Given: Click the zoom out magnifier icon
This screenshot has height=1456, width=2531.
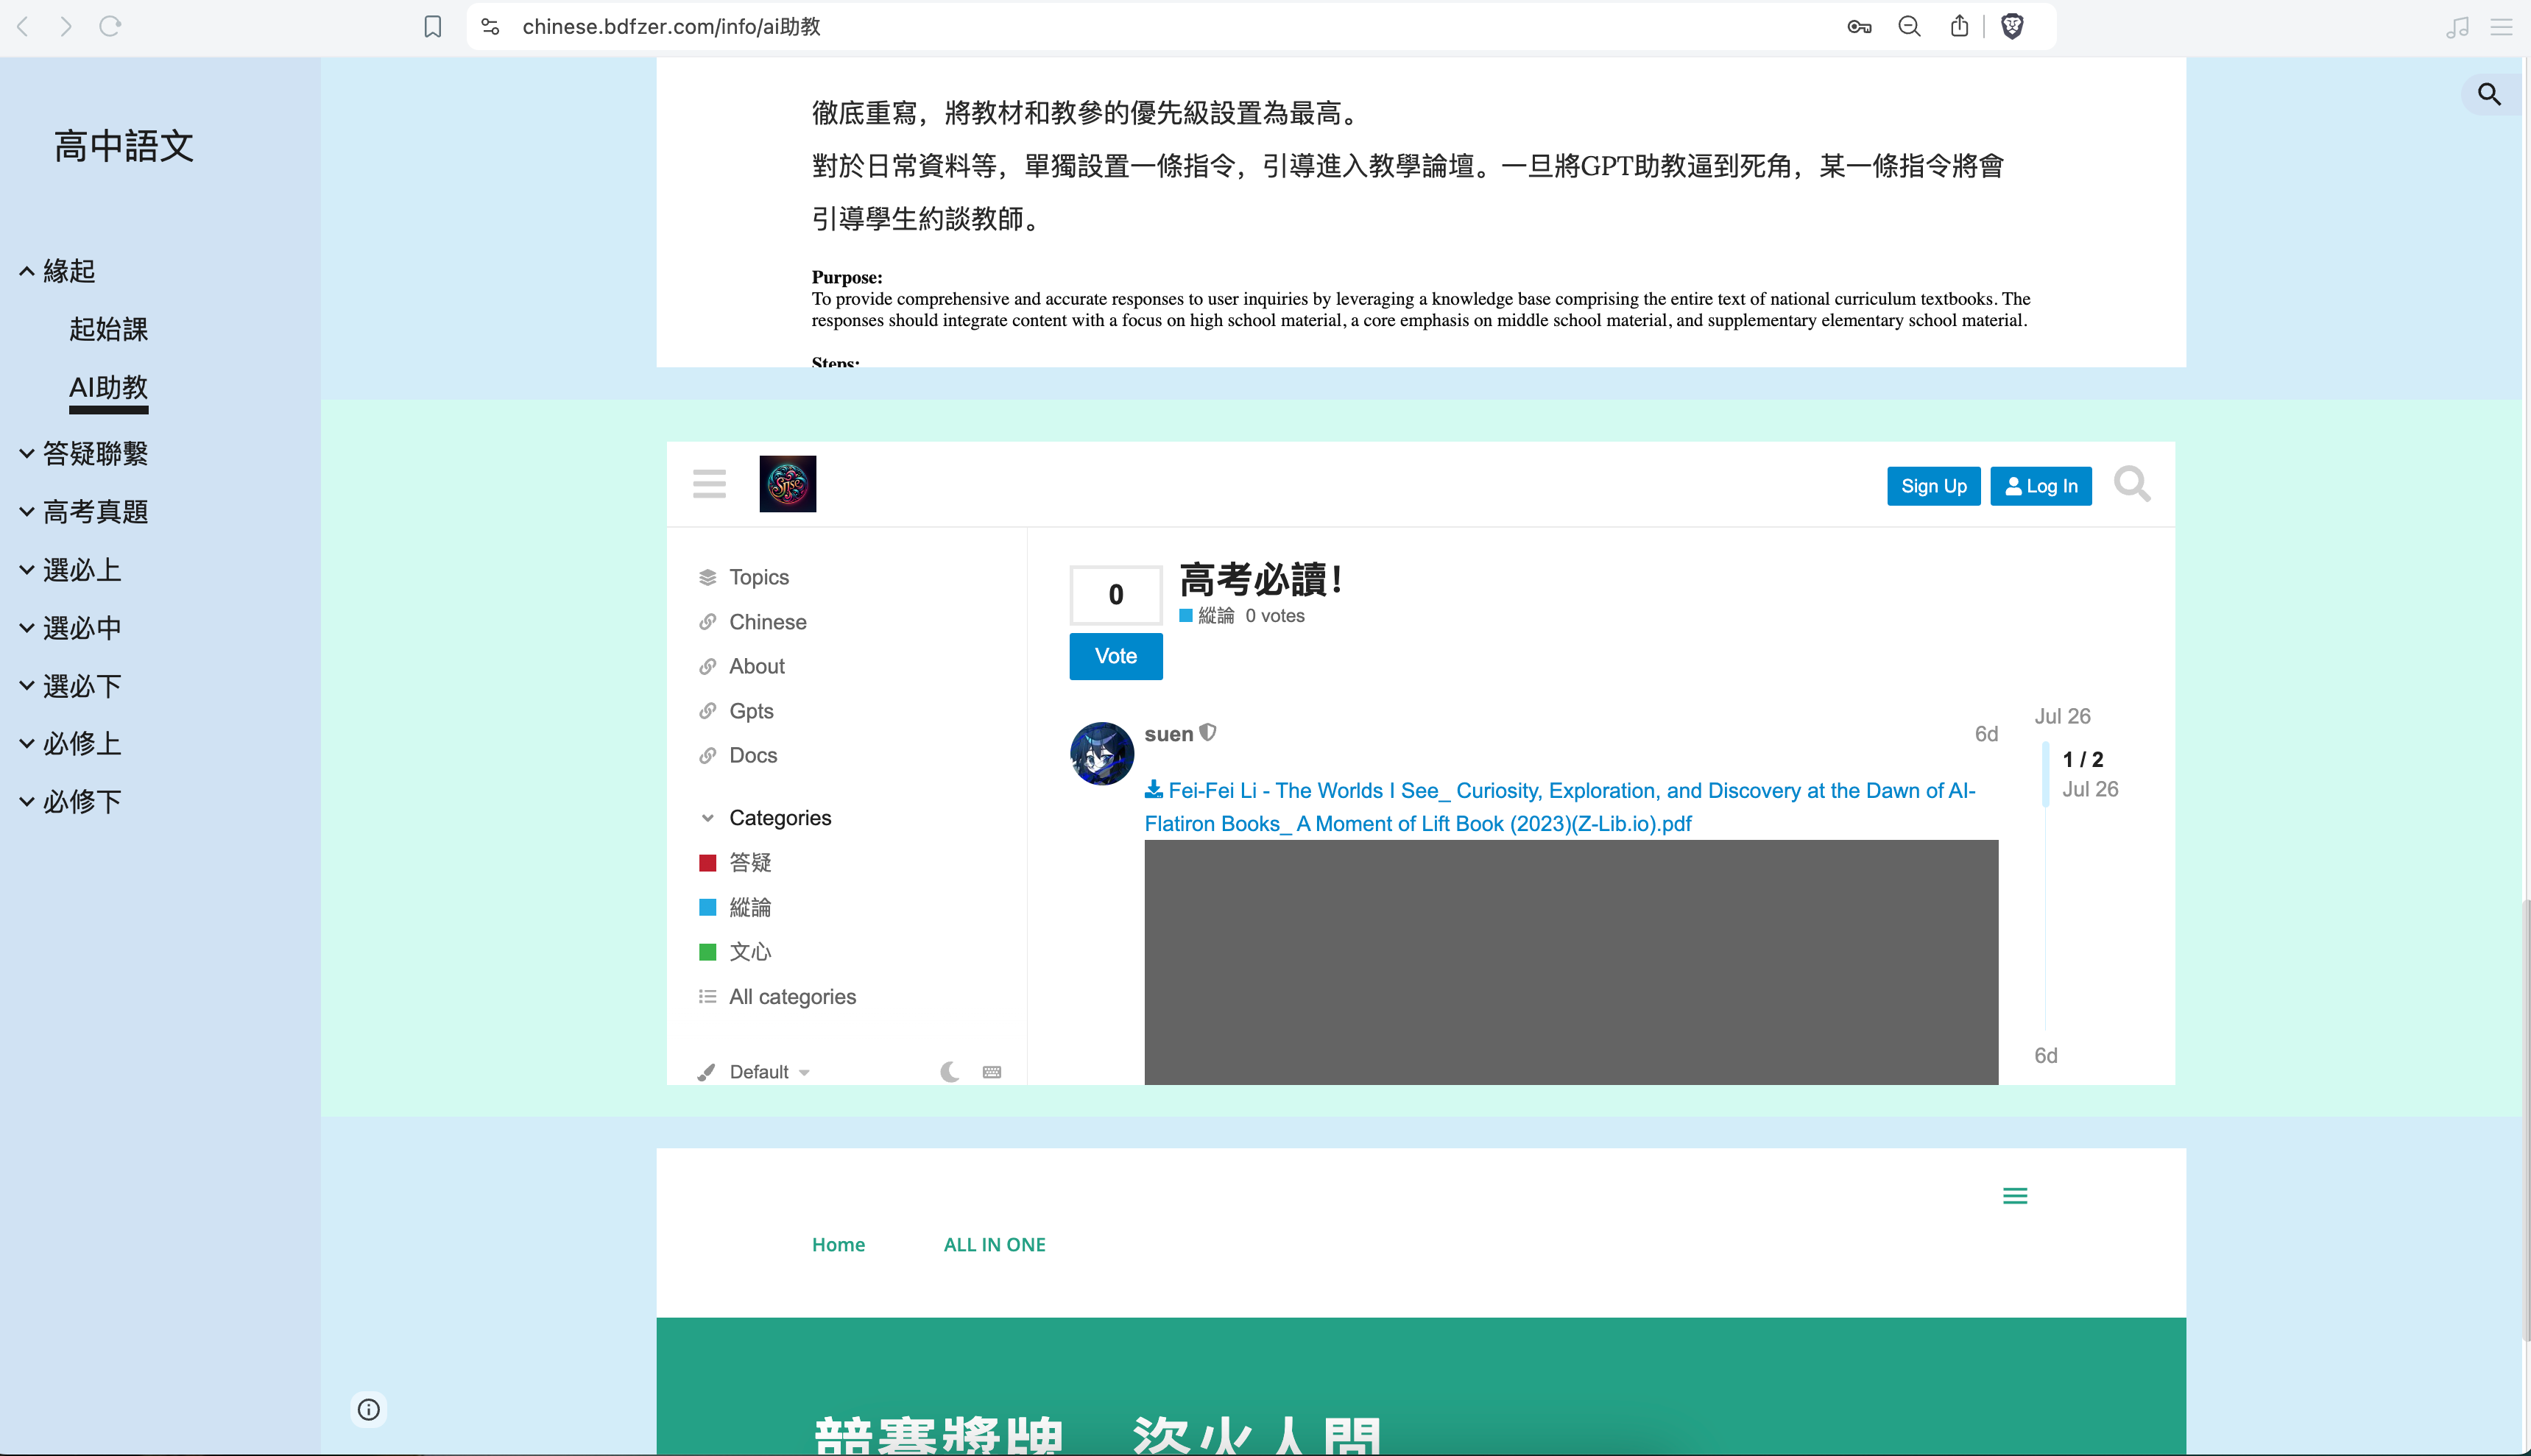Looking at the screenshot, I should click(x=1909, y=27).
